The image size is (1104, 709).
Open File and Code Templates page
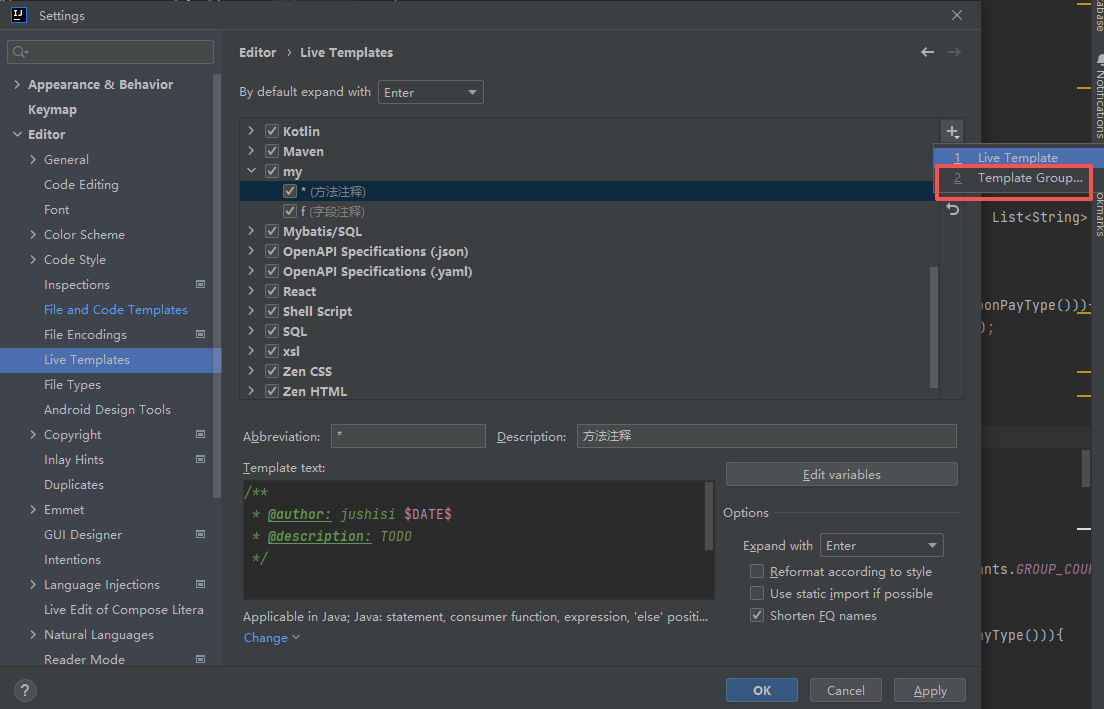click(115, 309)
